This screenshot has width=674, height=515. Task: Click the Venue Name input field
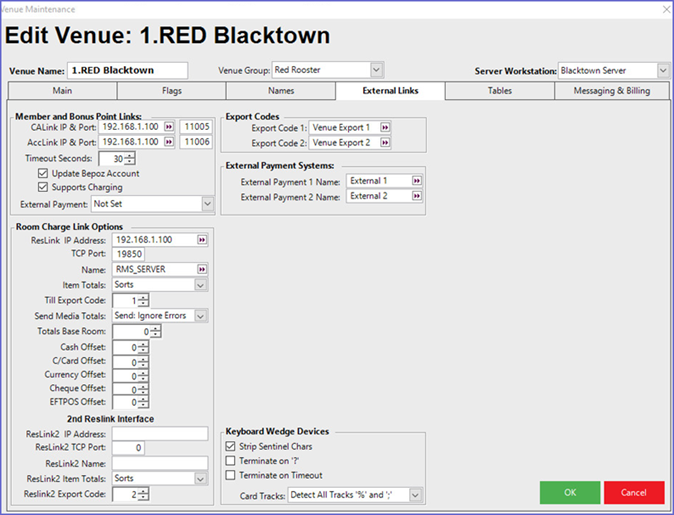click(128, 71)
